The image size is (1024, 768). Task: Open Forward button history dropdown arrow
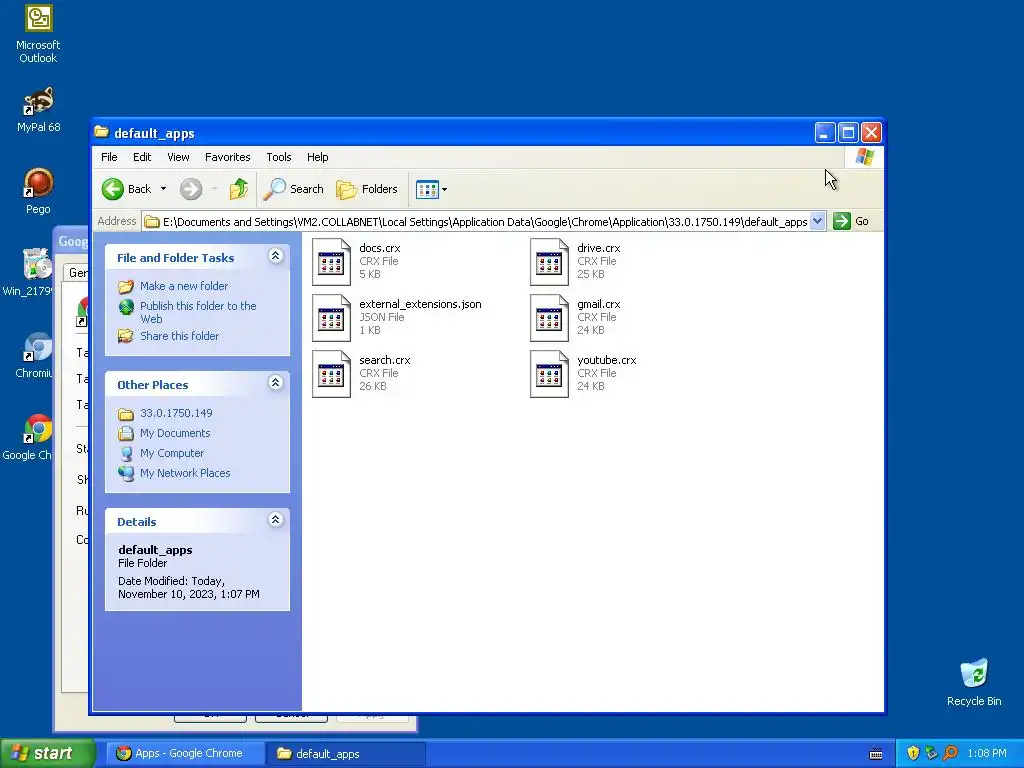click(x=214, y=189)
